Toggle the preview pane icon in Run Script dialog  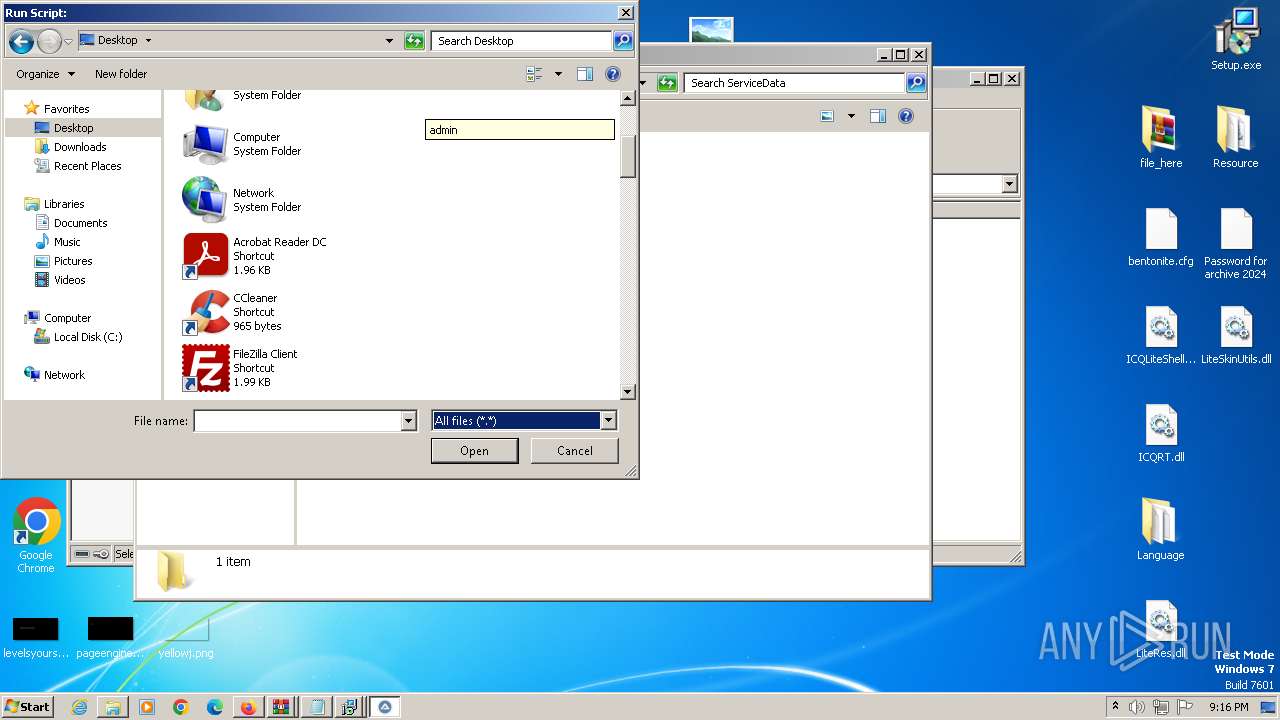point(585,74)
